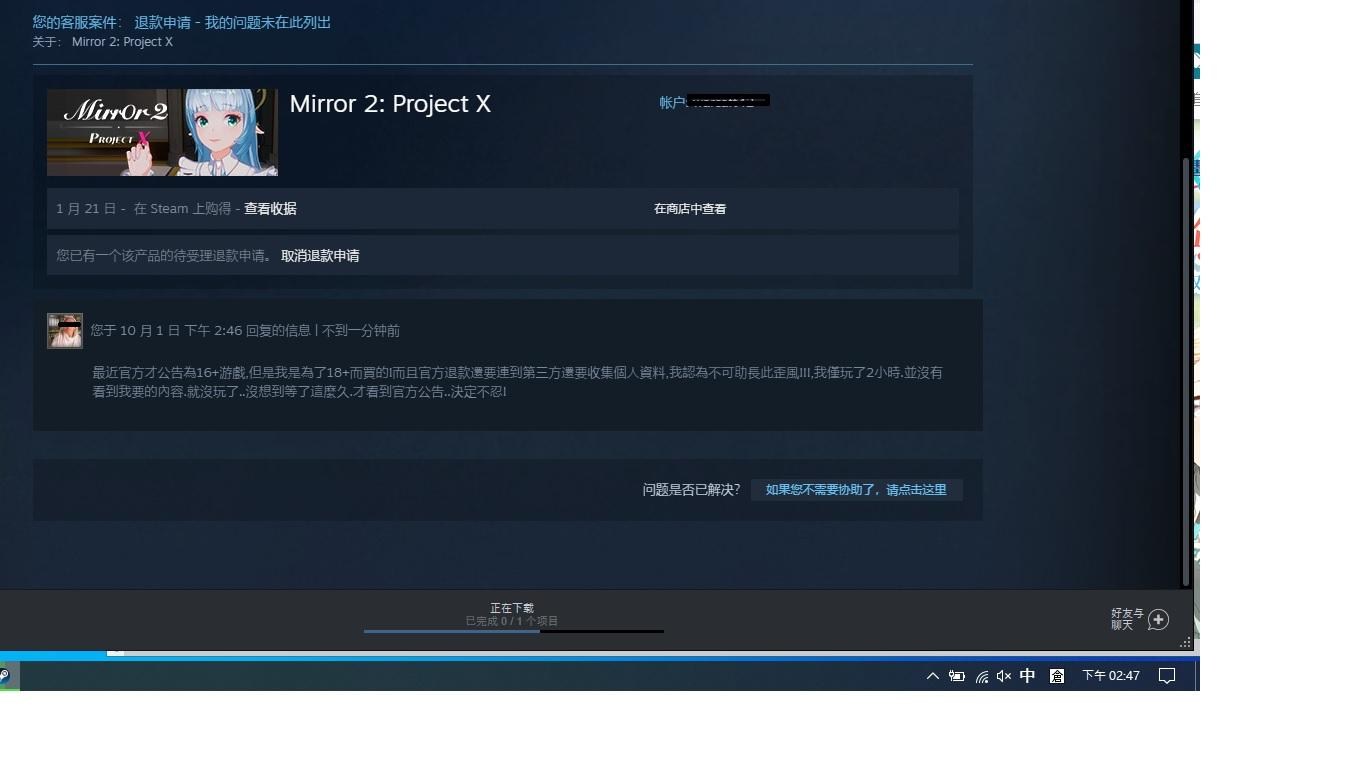
Task: Toggle the 倉 Cangjie input mode icon
Action: (x=1056, y=676)
